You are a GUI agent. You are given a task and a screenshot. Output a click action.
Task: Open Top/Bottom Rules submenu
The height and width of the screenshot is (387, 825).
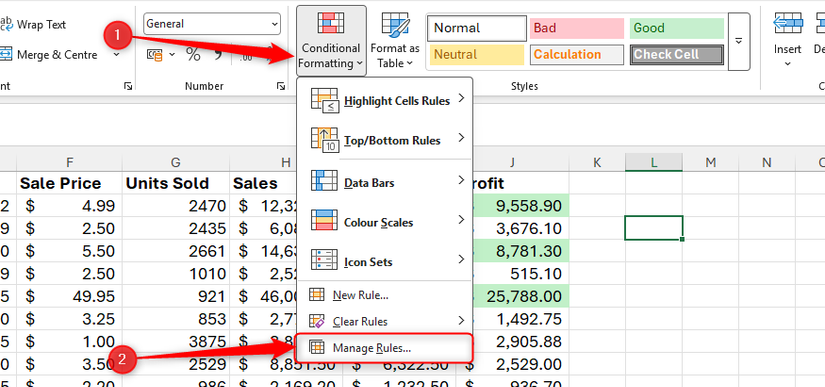(385, 140)
